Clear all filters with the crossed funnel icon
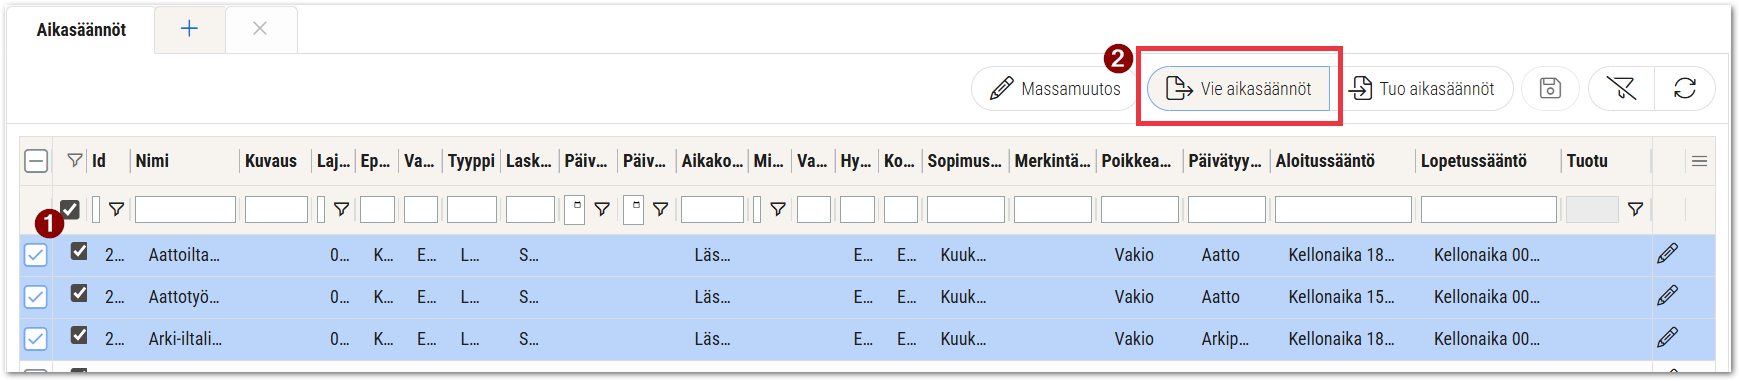This screenshot has width=1740, height=381. tap(1621, 88)
